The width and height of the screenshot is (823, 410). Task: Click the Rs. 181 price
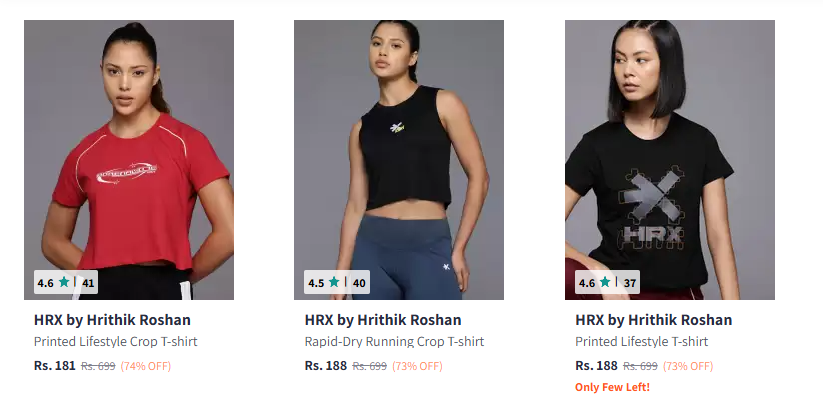tap(55, 365)
